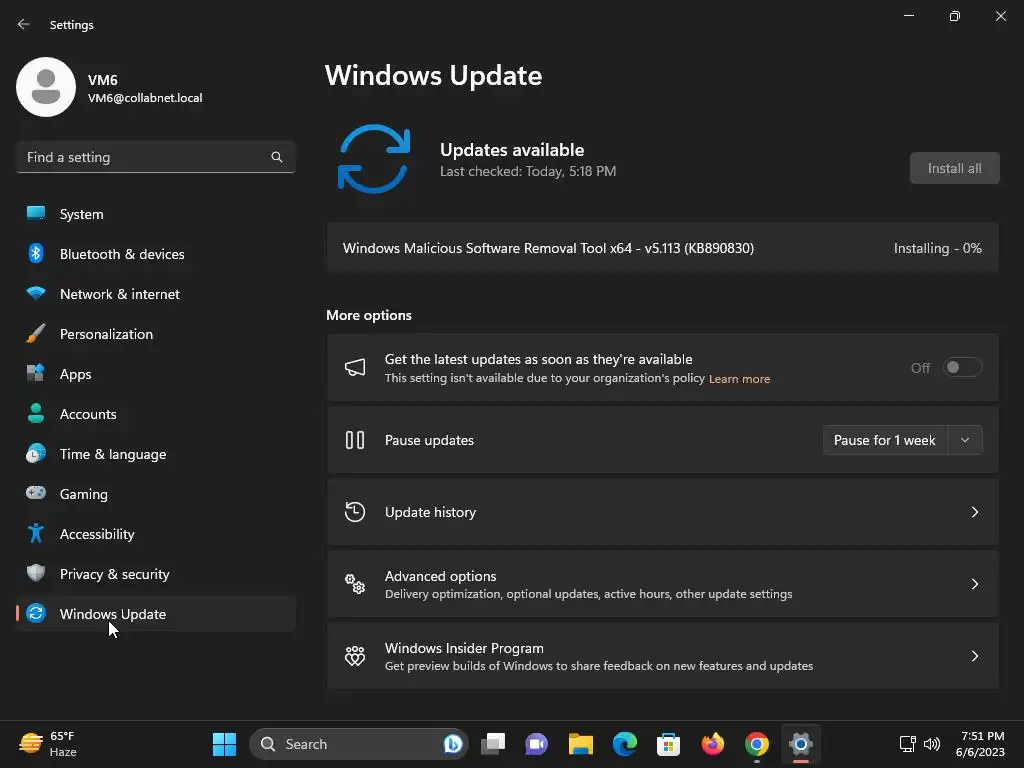Open Windows Insider Program chevron arrow
Viewport: 1024px width, 768px height.
tap(974, 656)
